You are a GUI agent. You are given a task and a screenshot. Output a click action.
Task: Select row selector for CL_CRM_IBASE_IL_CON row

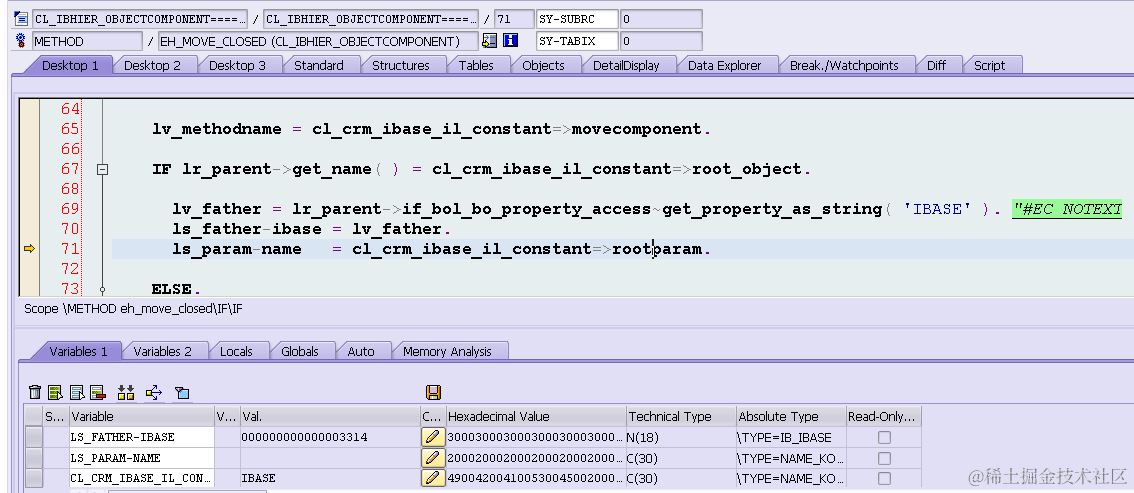click(x=33, y=478)
